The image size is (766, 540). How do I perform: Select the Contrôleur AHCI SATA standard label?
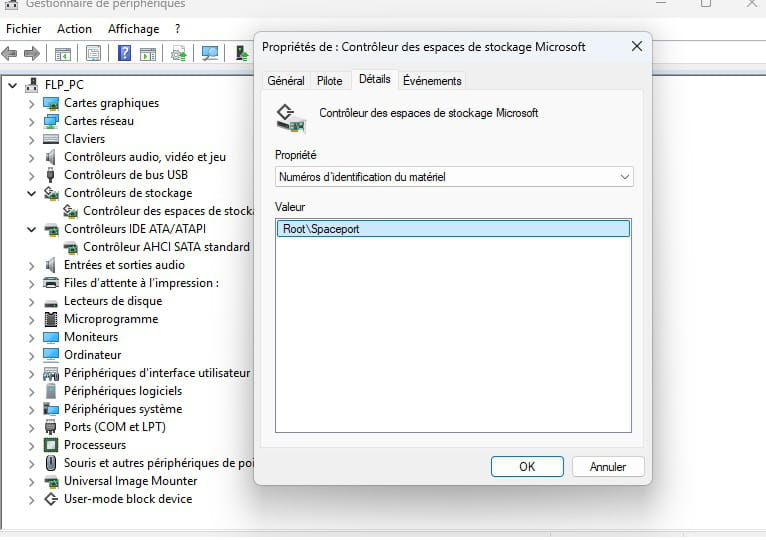pos(166,247)
